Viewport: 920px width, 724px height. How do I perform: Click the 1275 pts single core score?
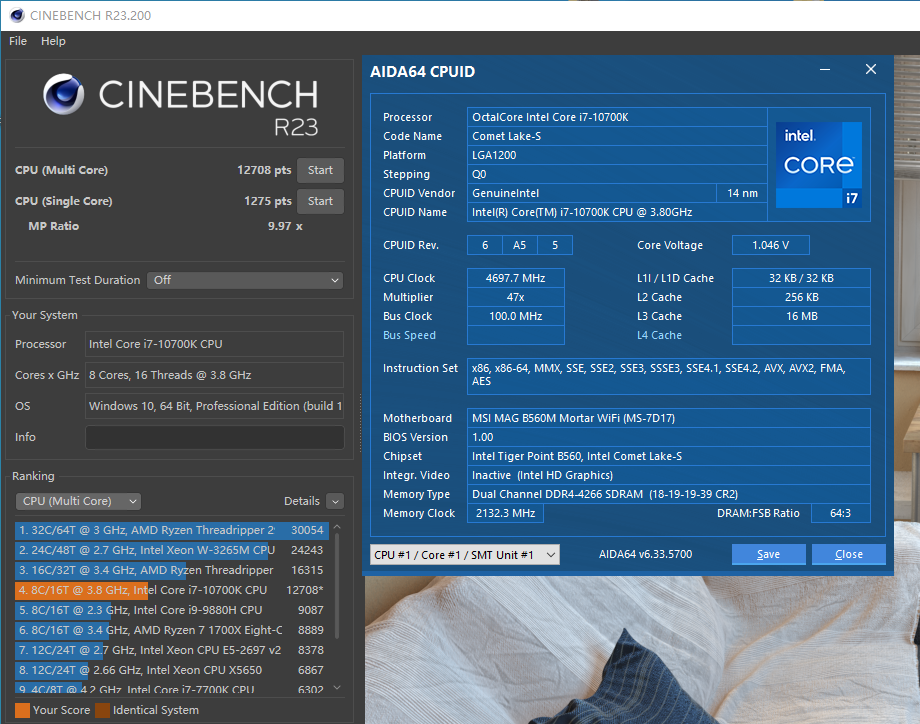(x=268, y=201)
